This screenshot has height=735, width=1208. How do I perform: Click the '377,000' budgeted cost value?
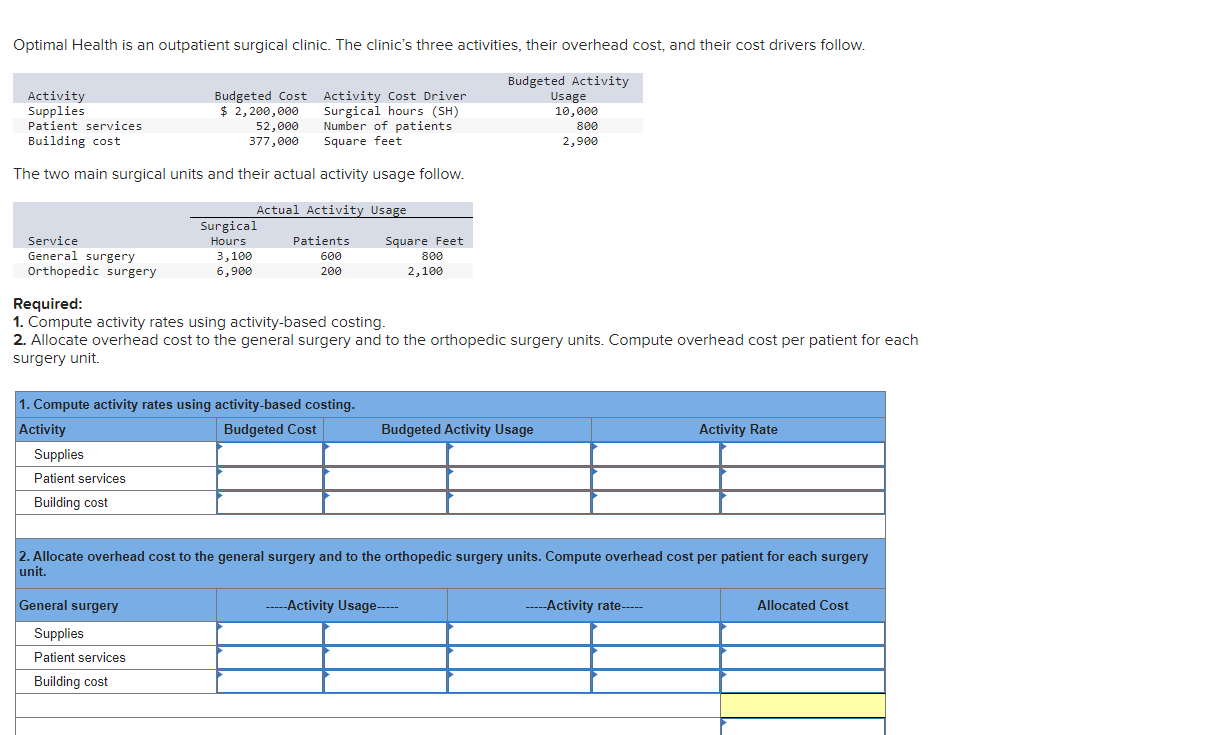(273, 141)
